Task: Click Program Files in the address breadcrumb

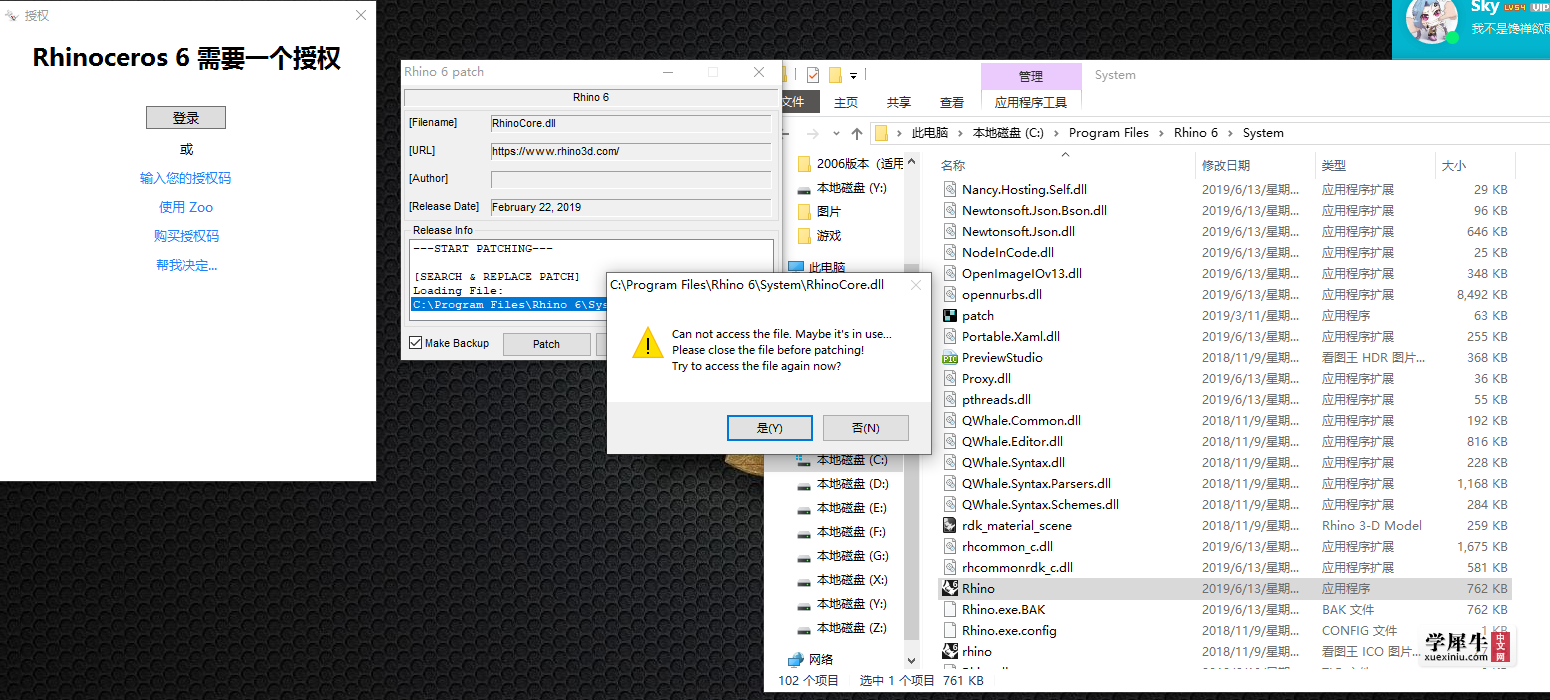Action: point(1109,133)
